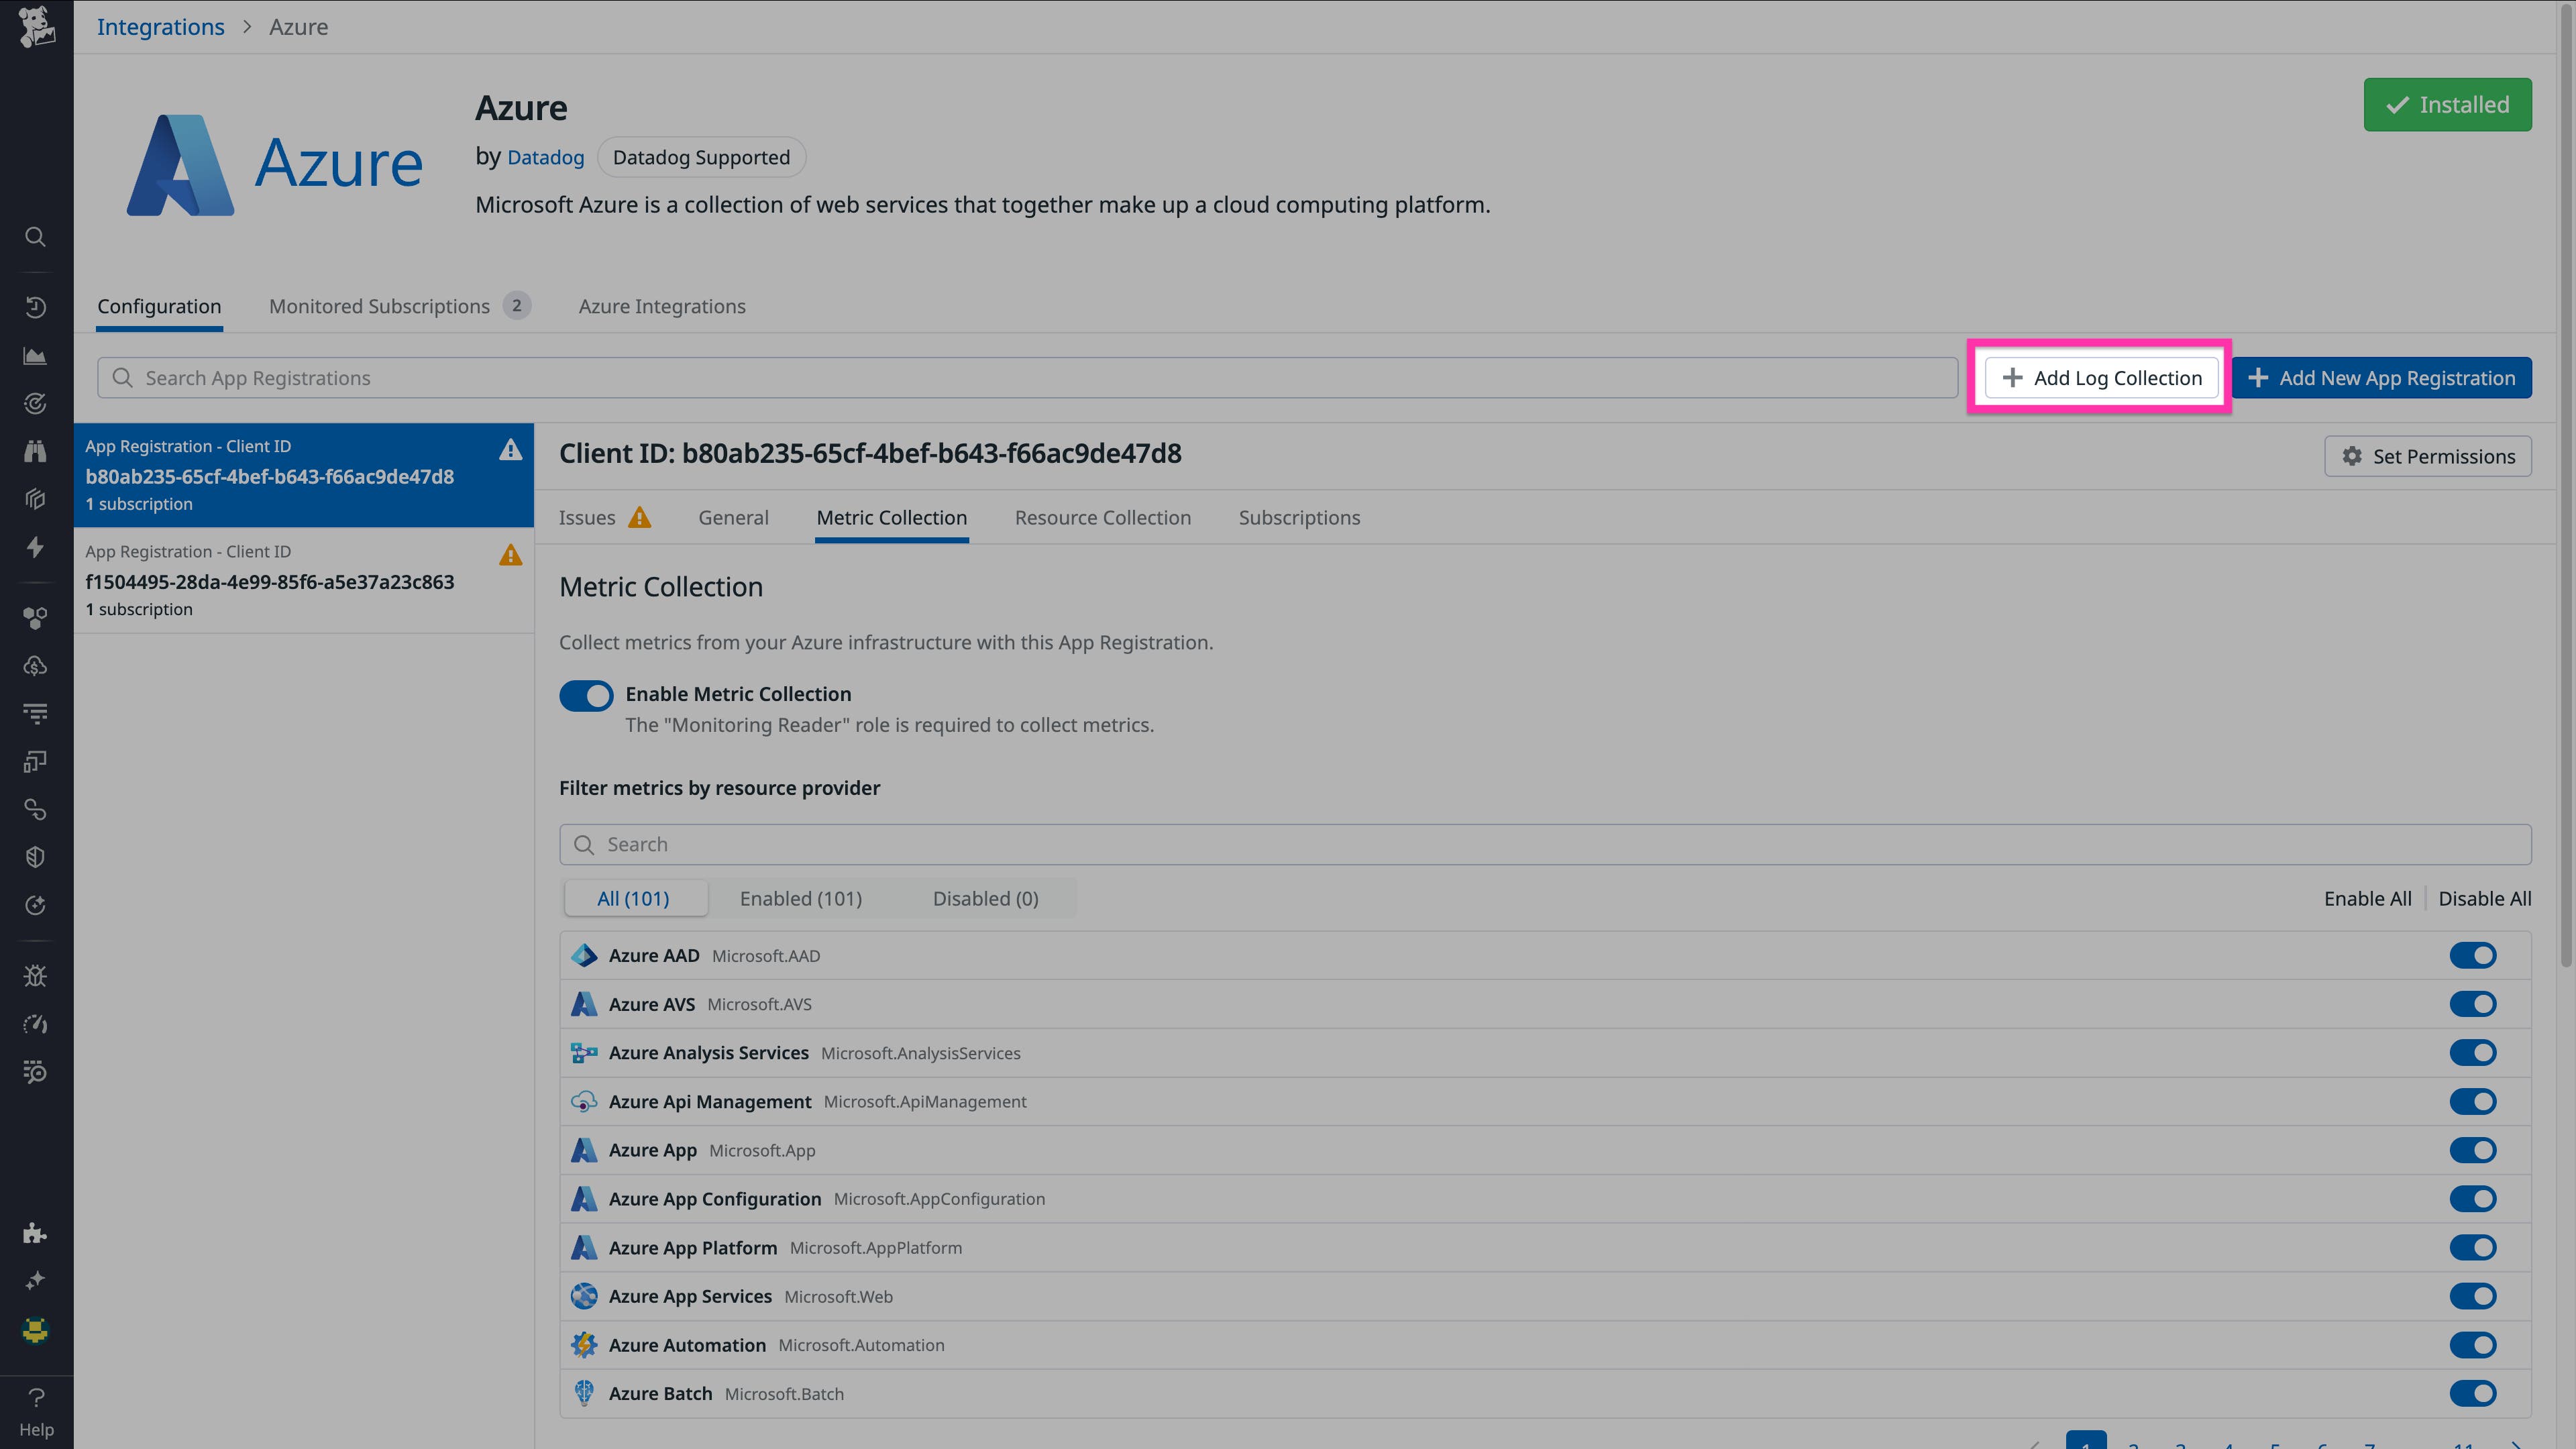Open sidebar search with the magnifying glass icon
This screenshot has width=2576, height=1449.
coord(36,237)
